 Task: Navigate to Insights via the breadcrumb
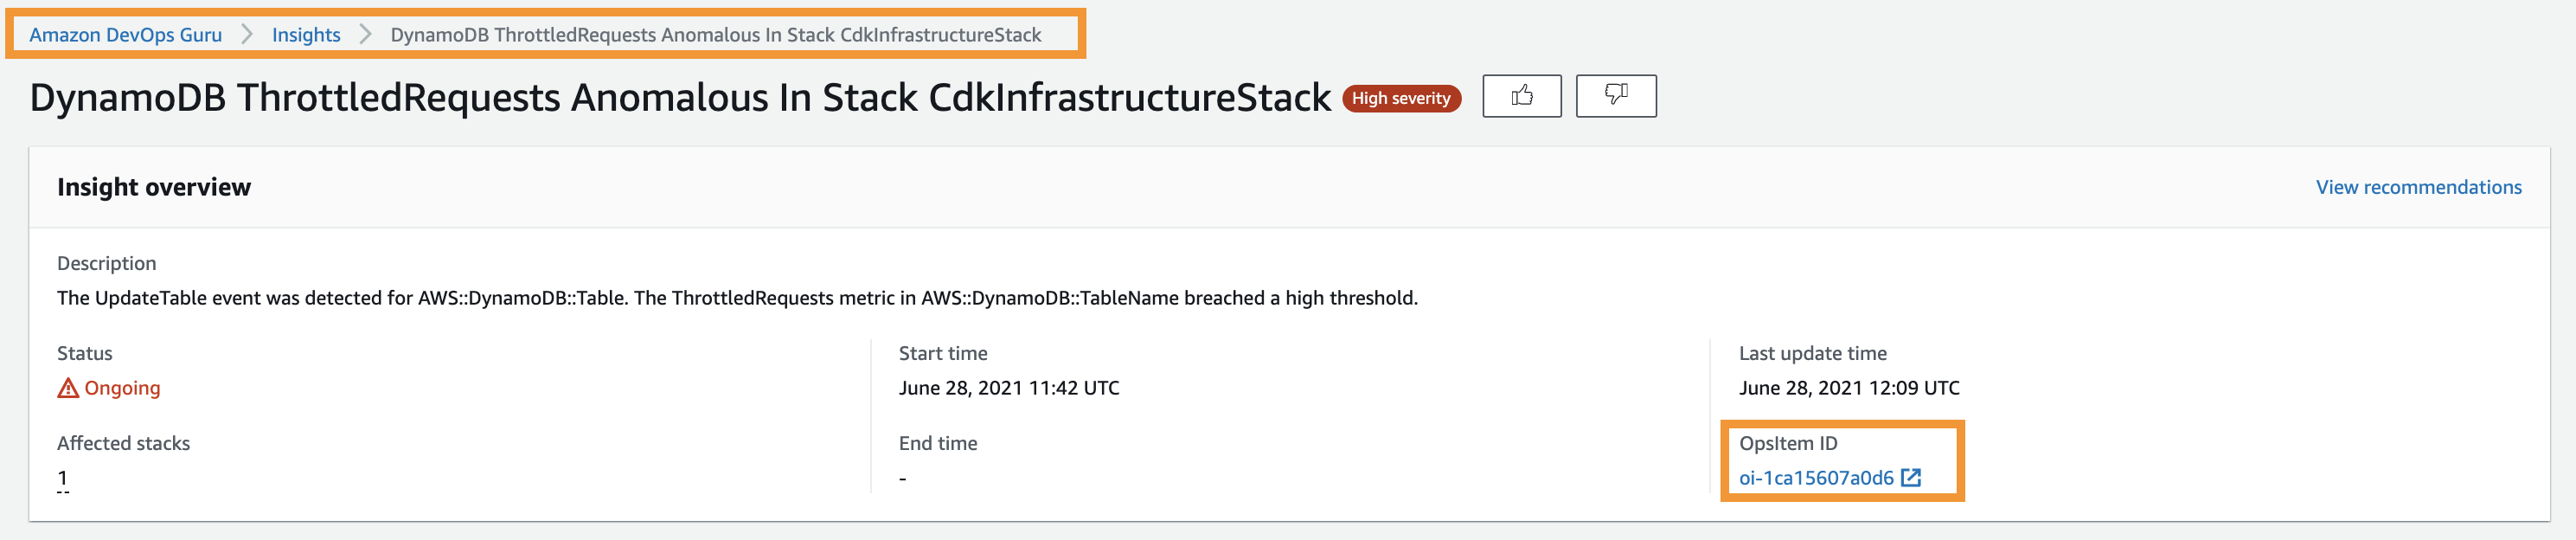306,34
